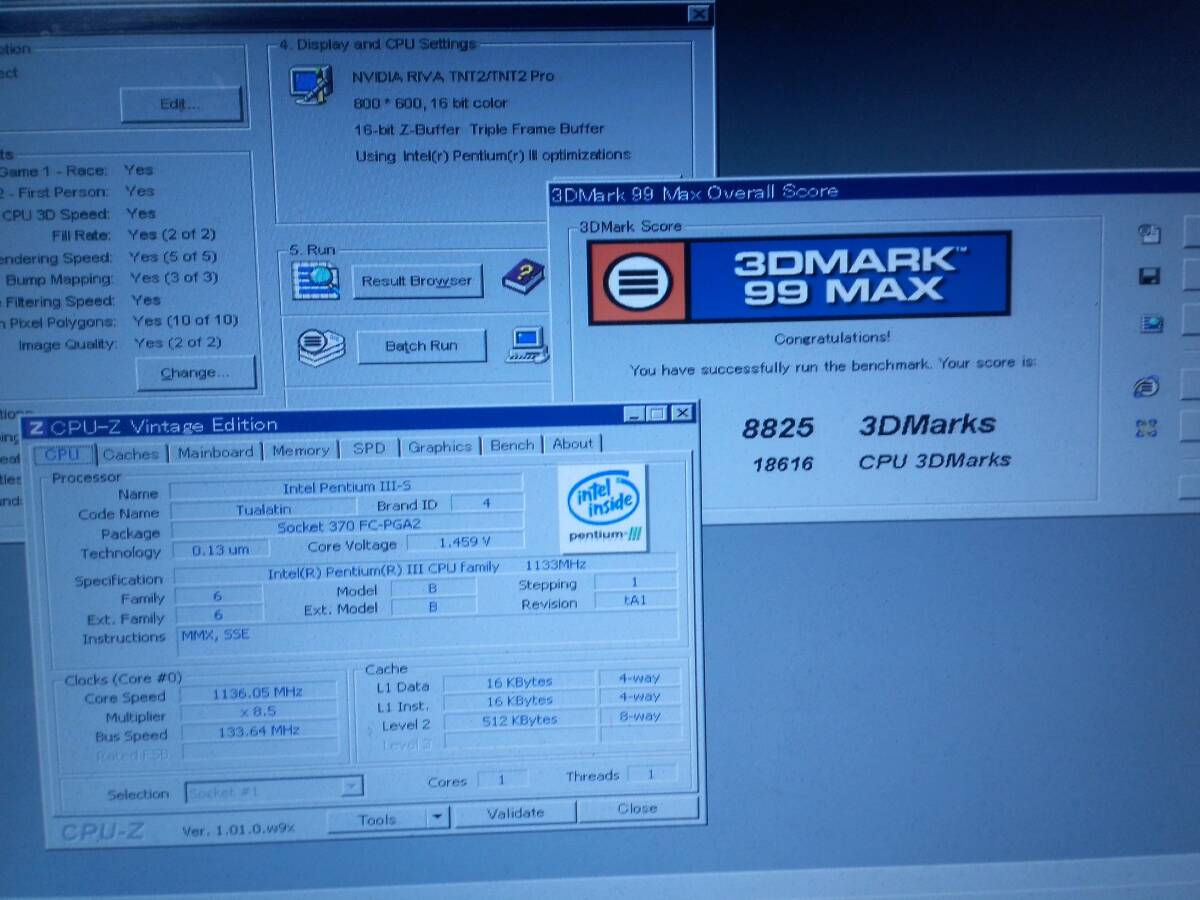The width and height of the screenshot is (1200, 900).
Task: Click the Intel Inside Pentium III logo
Action: click(602, 507)
